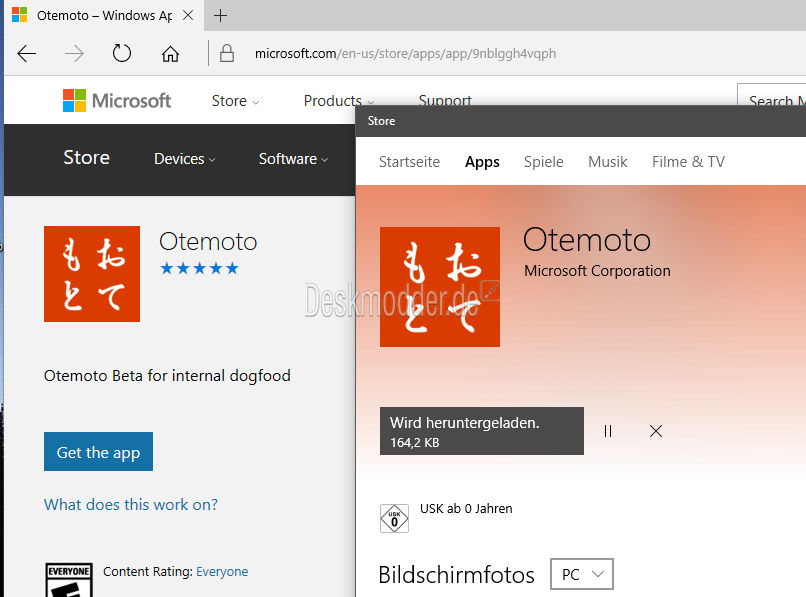Click the five-star rating on the web page
The height and width of the screenshot is (597, 806).
[199, 268]
